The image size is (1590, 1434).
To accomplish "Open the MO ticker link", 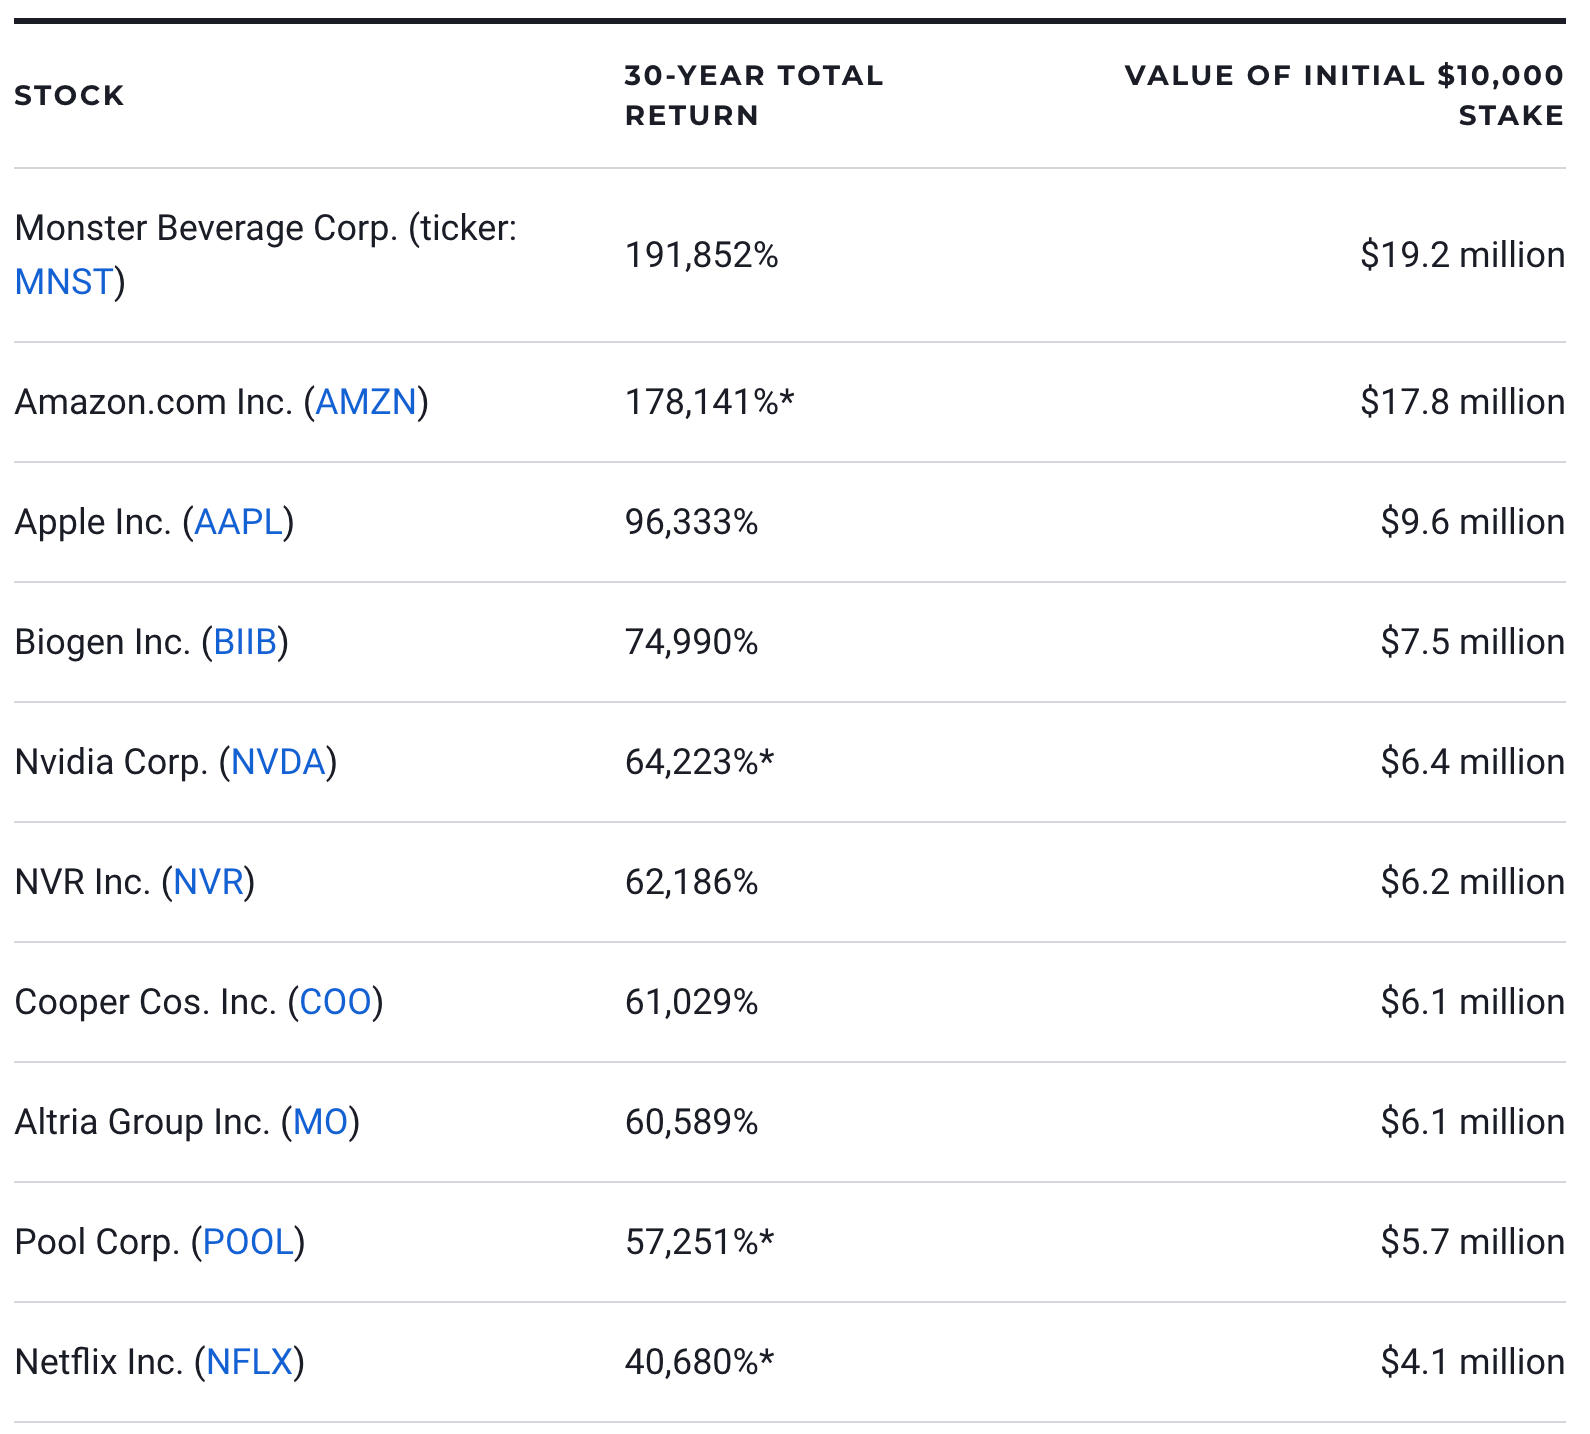I will (x=320, y=1122).
